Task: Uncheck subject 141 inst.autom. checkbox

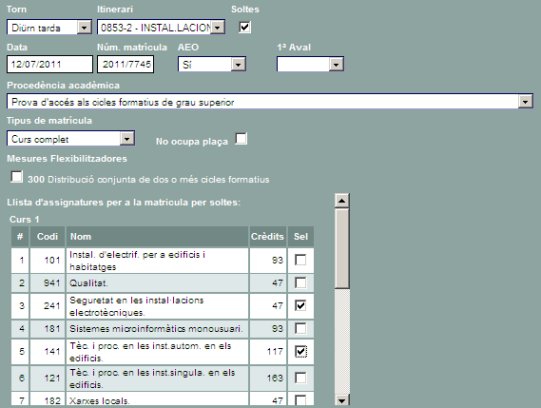Action: 301,351
